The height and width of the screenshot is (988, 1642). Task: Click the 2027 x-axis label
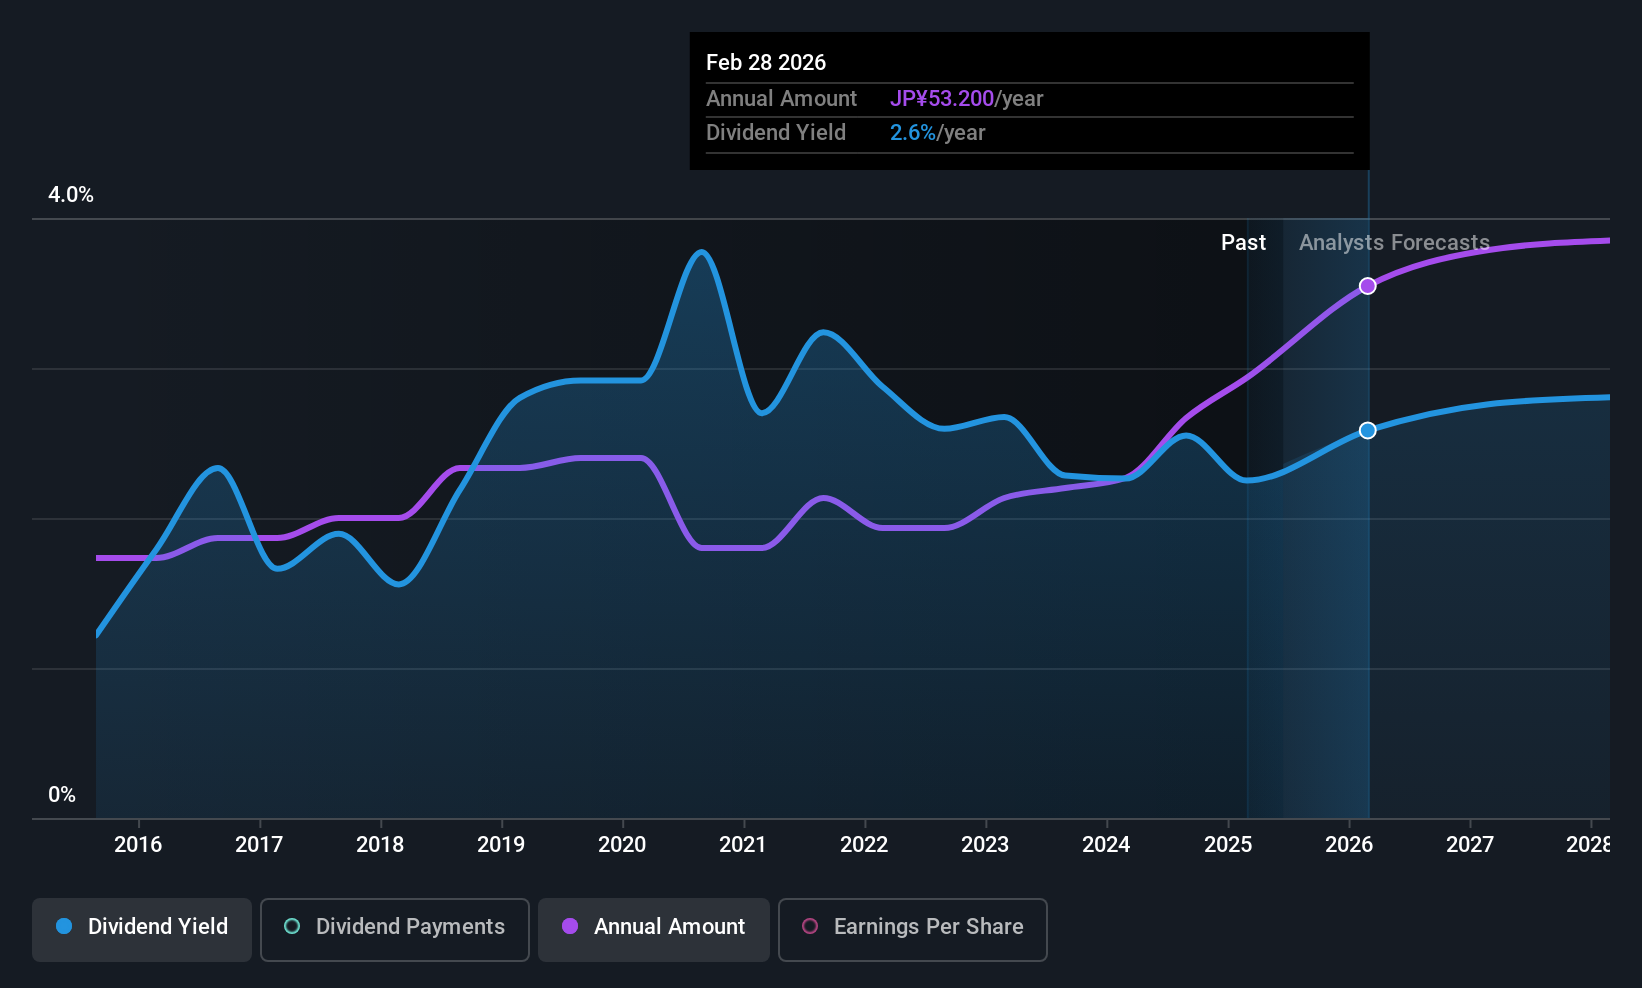[x=1470, y=845]
